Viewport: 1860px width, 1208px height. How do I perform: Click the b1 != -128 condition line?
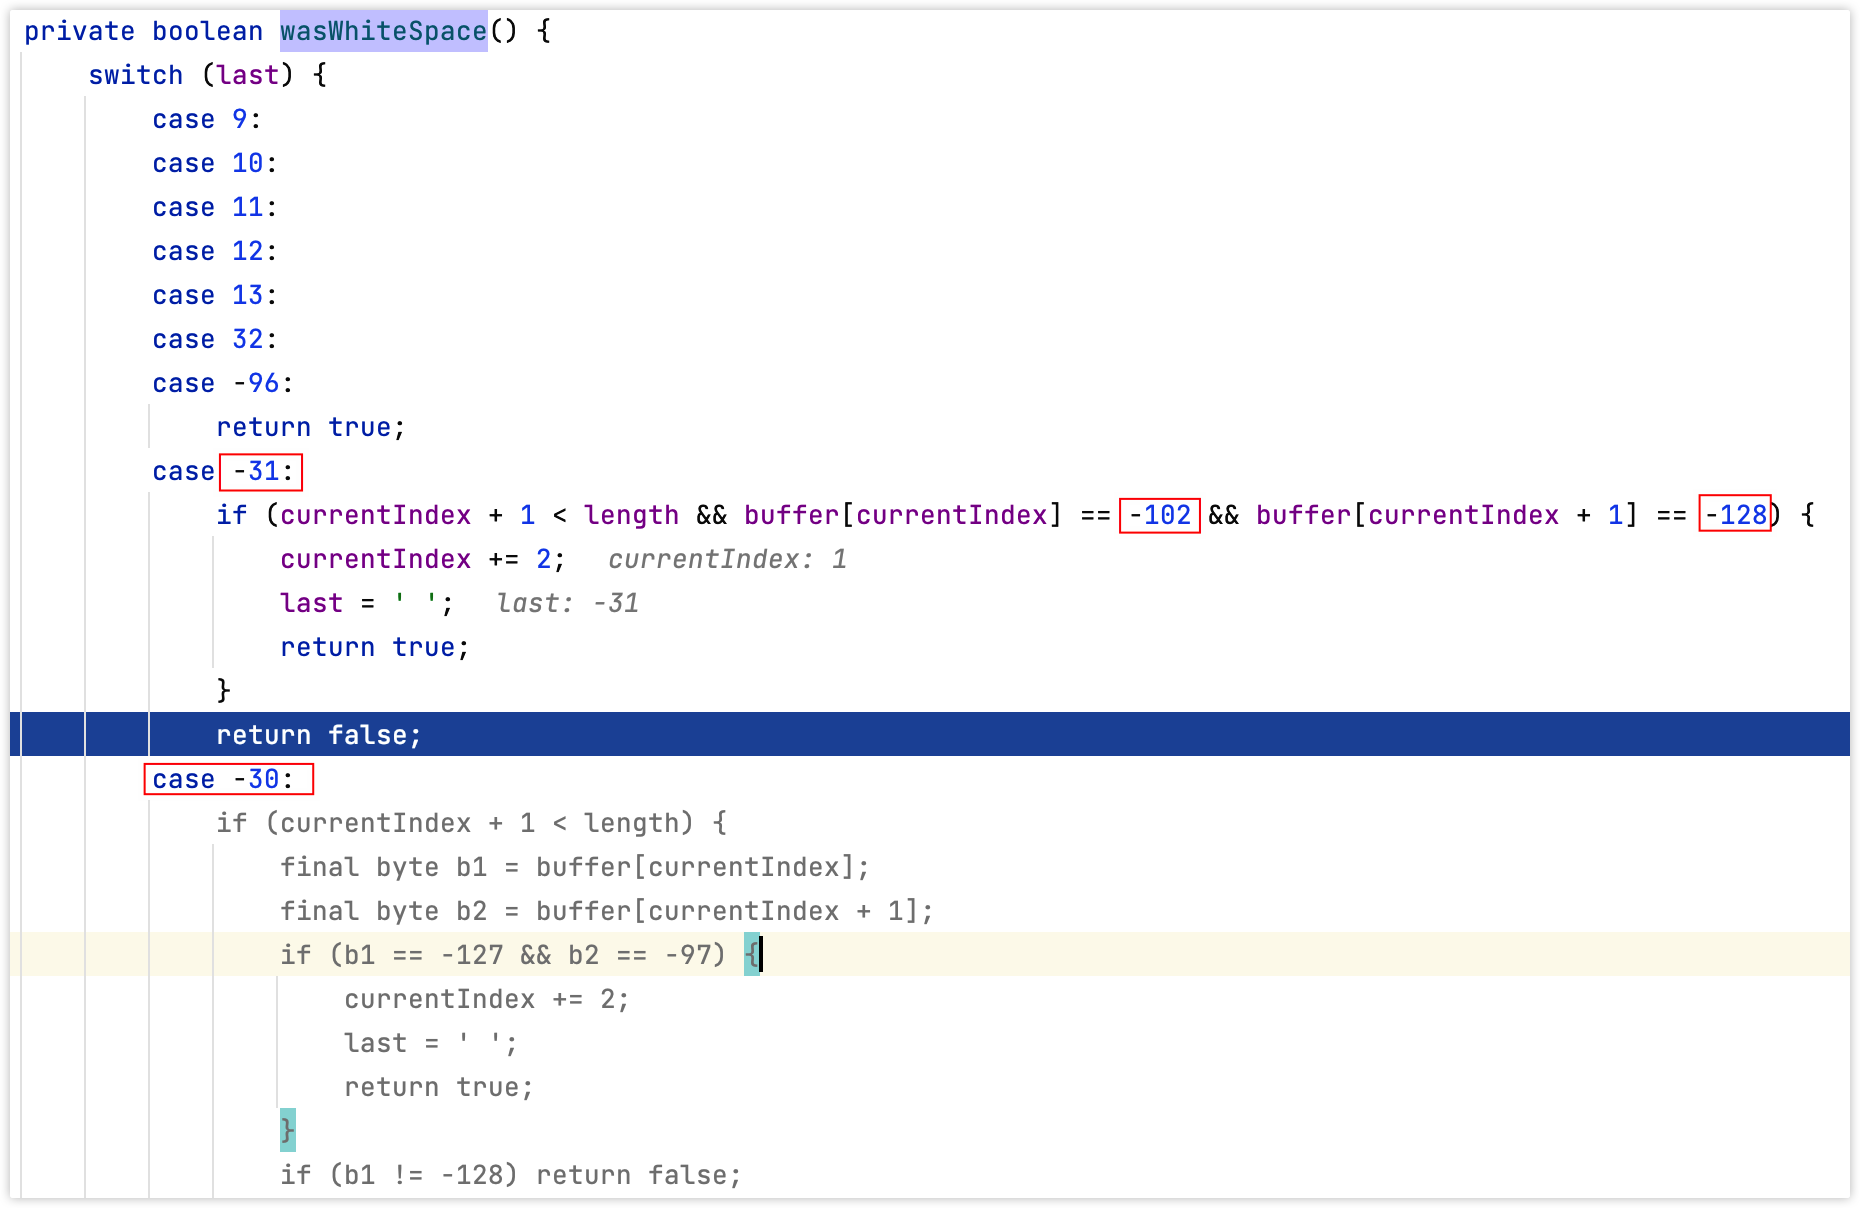(x=510, y=1175)
